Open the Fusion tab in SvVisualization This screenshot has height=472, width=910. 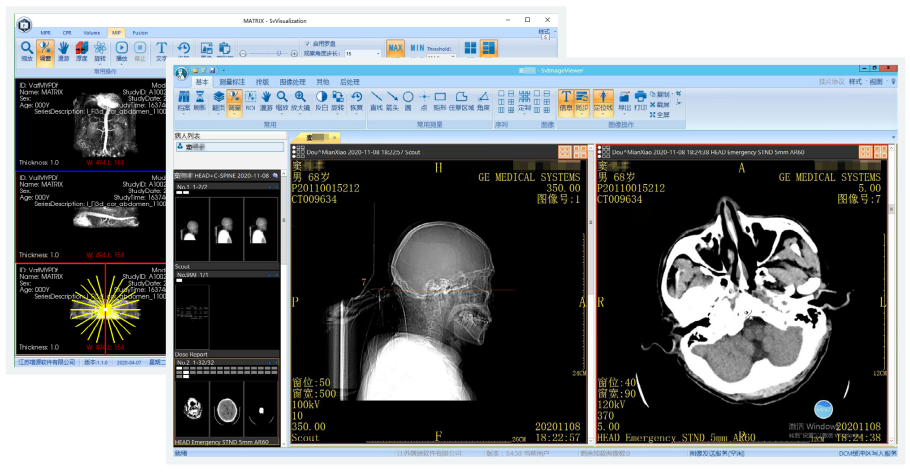coord(140,33)
